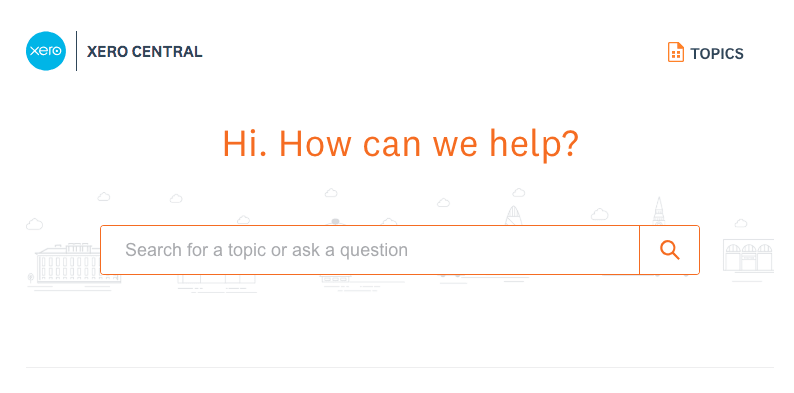The width and height of the screenshot is (794, 393).
Task: Focus the search for a topic field
Action: pyautogui.click(x=370, y=250)
